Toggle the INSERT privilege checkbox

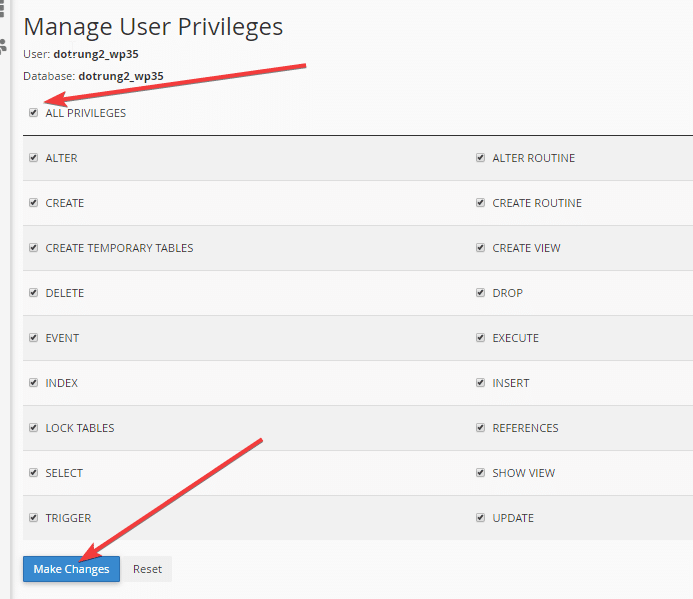point(481,383)
